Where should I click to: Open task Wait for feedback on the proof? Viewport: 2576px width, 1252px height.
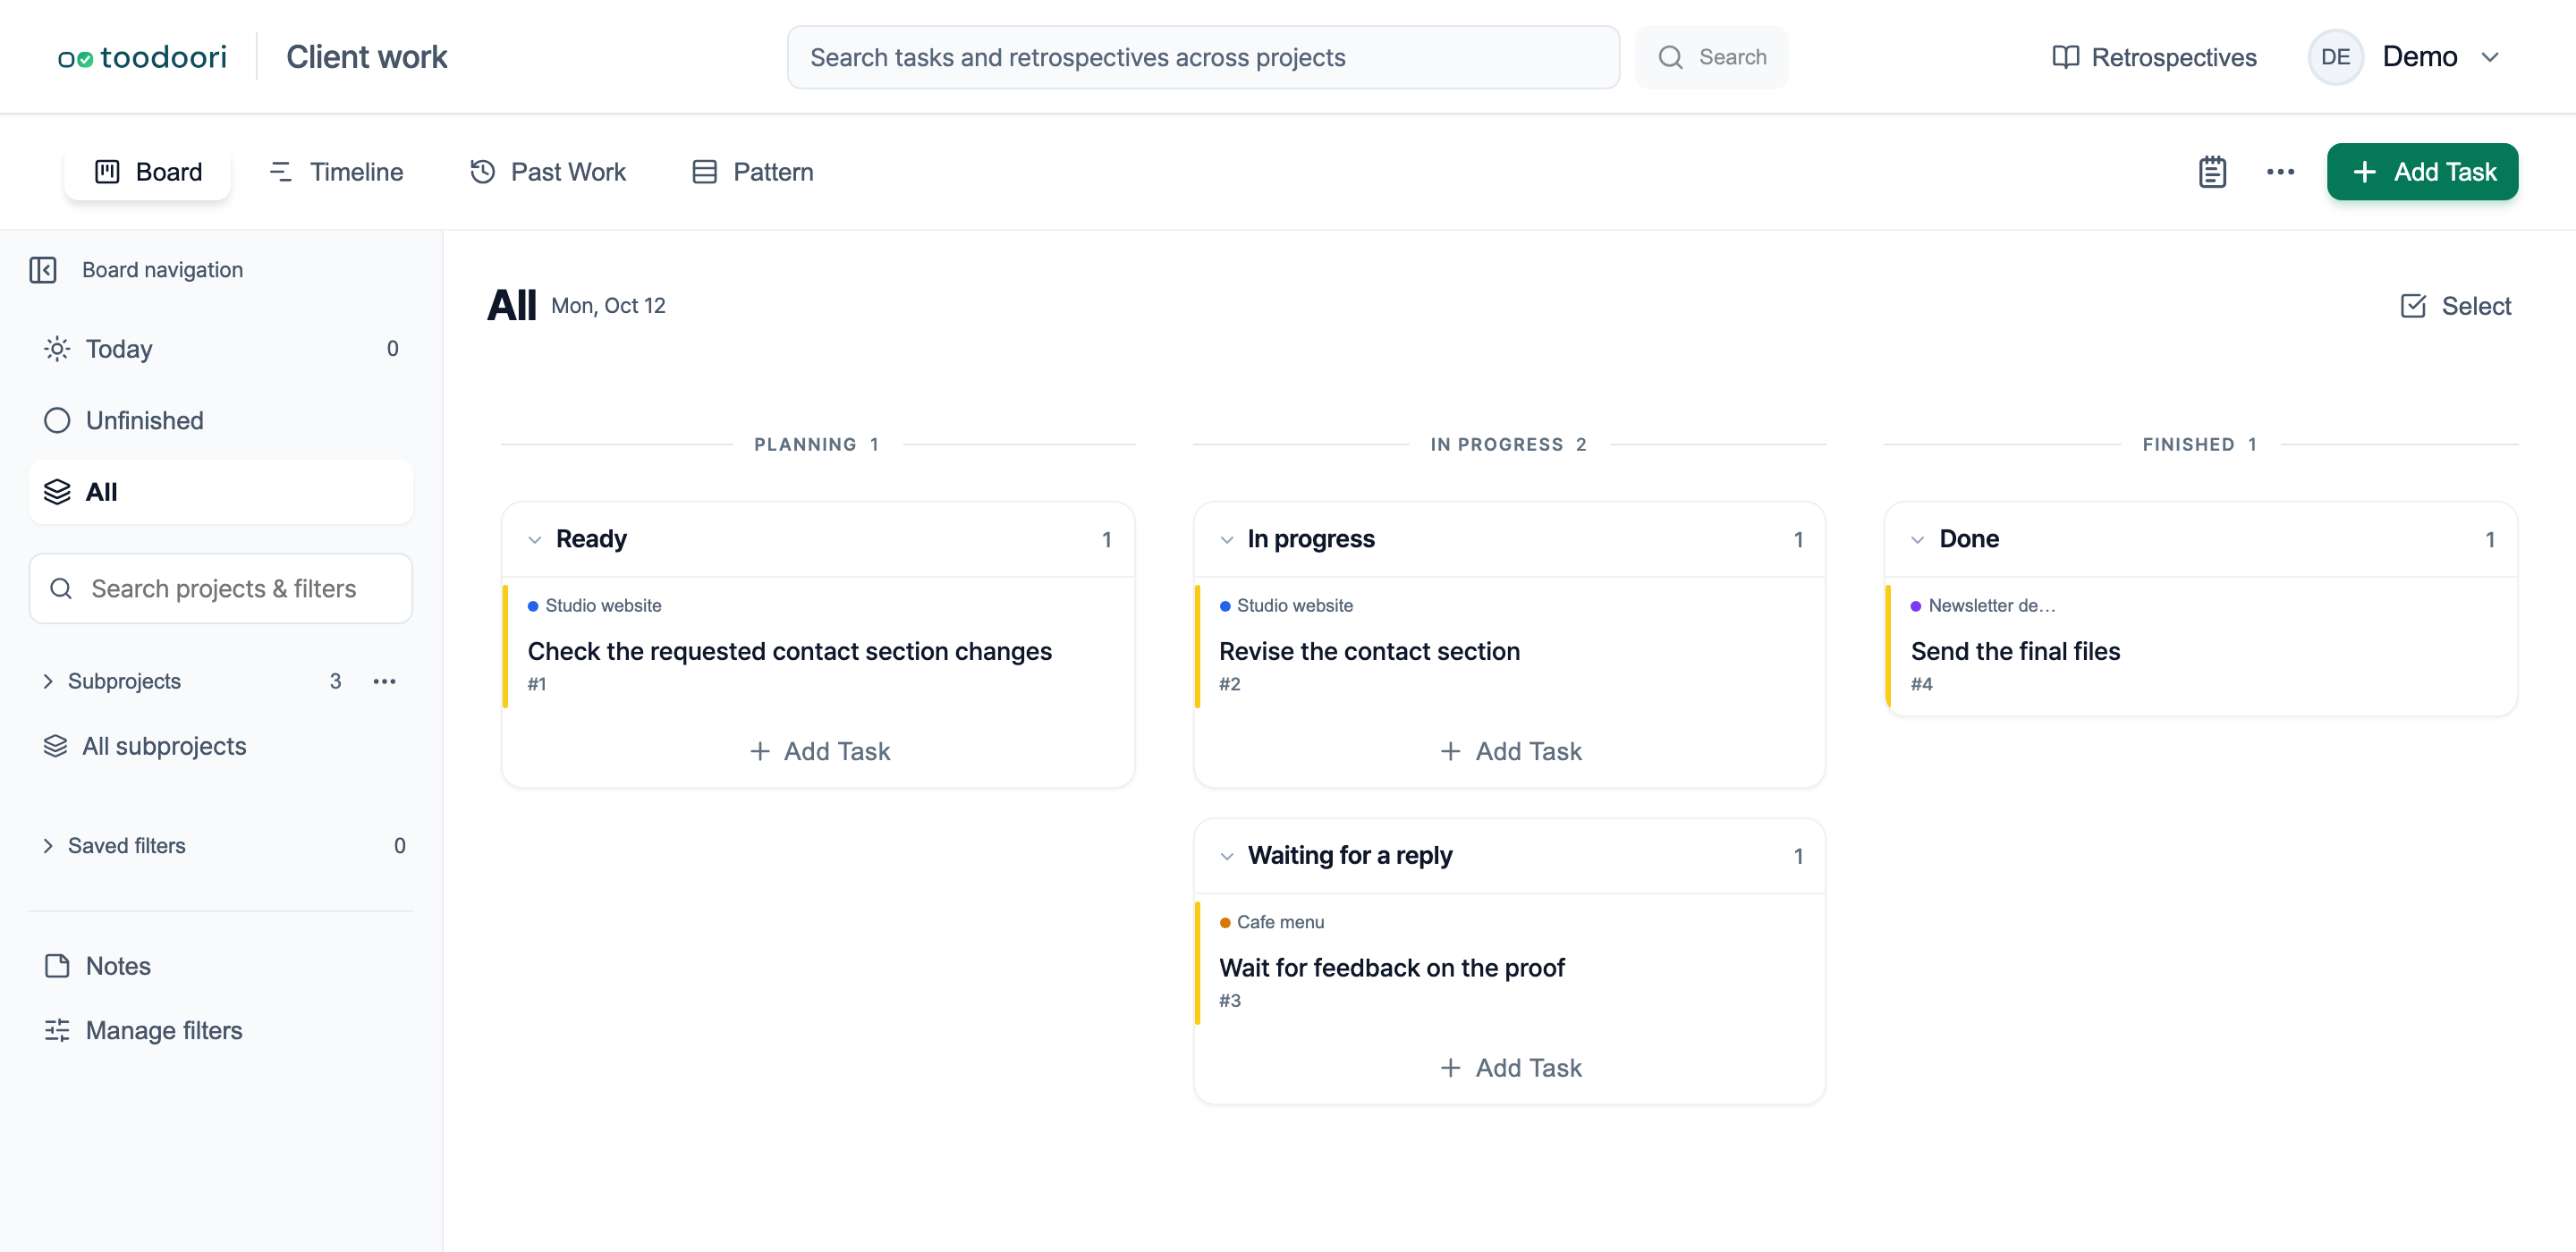click(1391, 968)
